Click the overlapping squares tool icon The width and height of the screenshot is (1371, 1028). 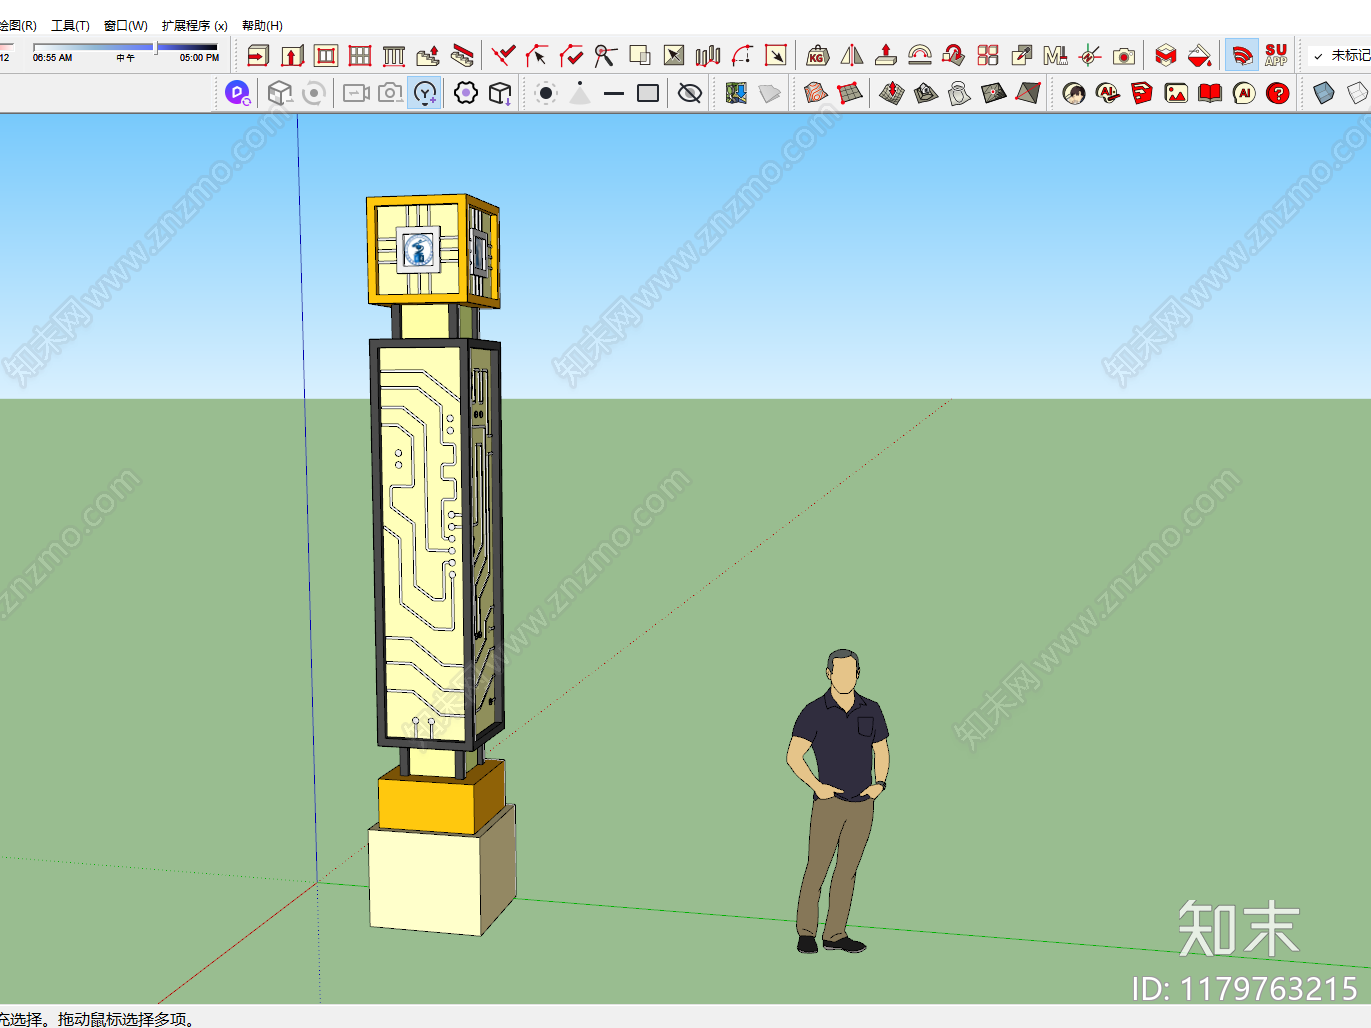point(640,56)
